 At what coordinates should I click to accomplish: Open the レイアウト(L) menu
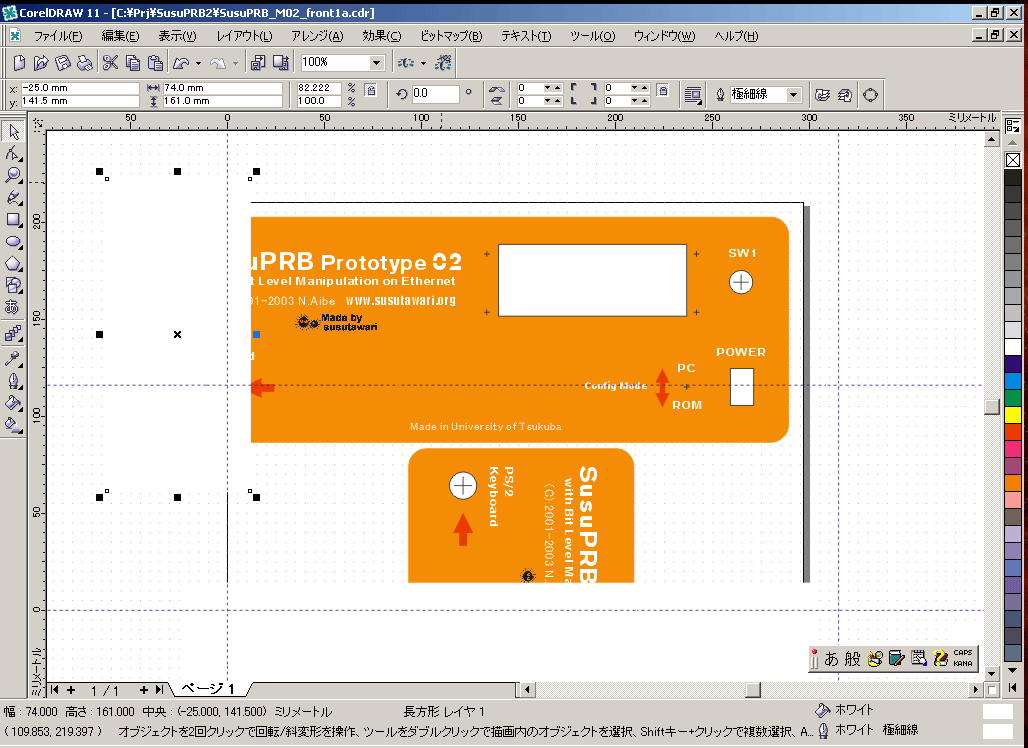coord(244,36)
